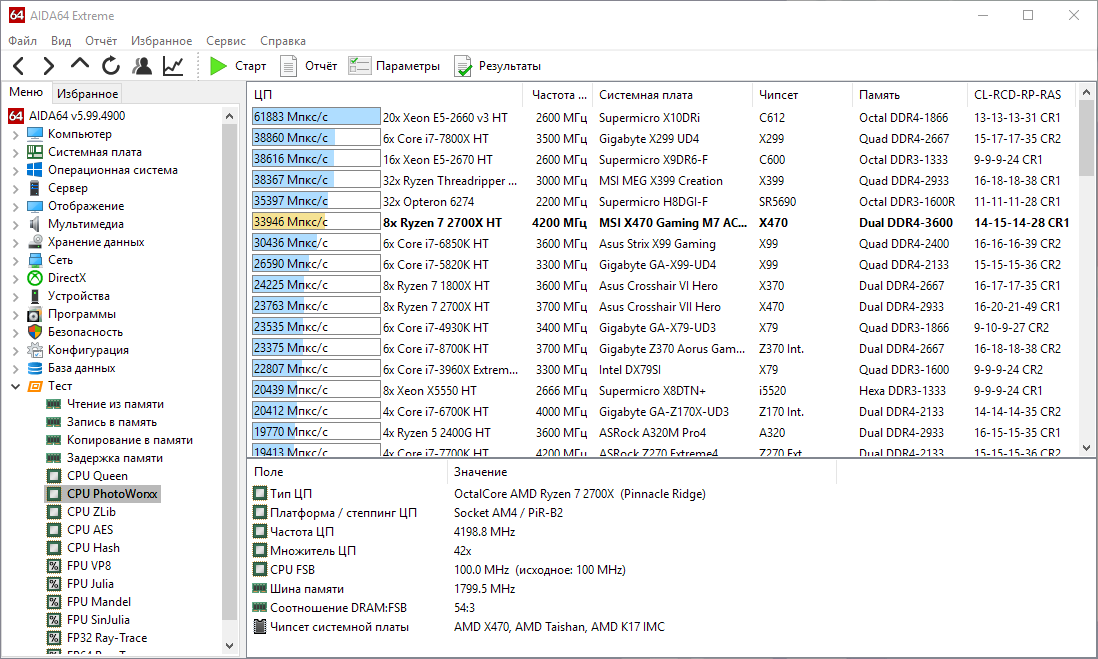Go forward with the right arrow icon
Image resolution: width=1098 pixels, height=659 pixels.
(x=48, y=66)
